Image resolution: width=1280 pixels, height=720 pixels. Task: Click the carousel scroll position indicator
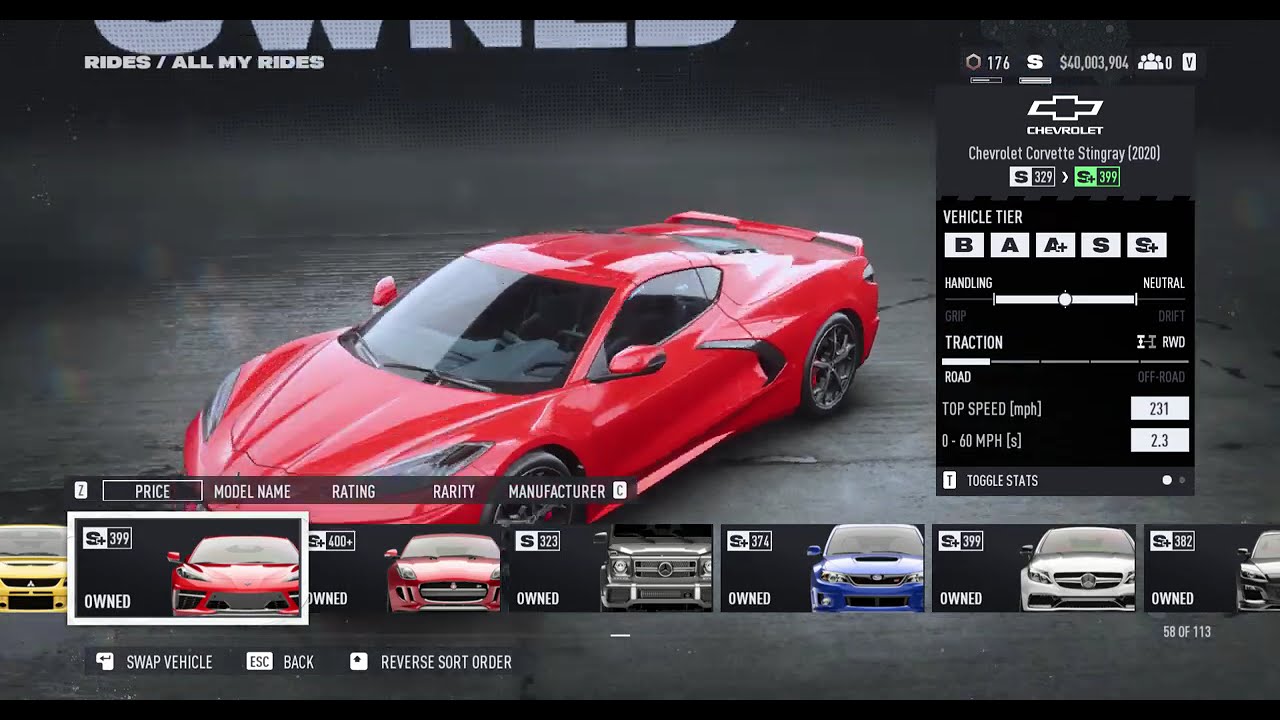tap(620, 635)
